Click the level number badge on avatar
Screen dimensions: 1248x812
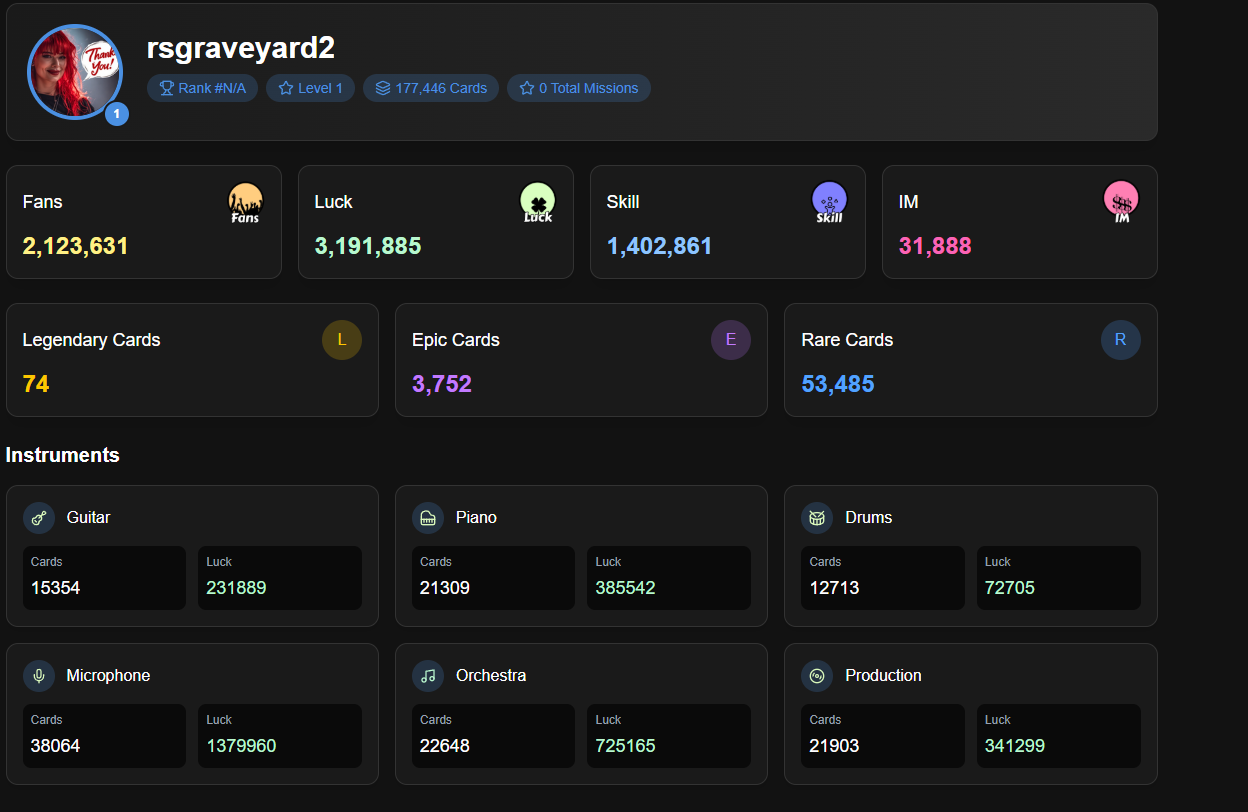tap(116, 114)
